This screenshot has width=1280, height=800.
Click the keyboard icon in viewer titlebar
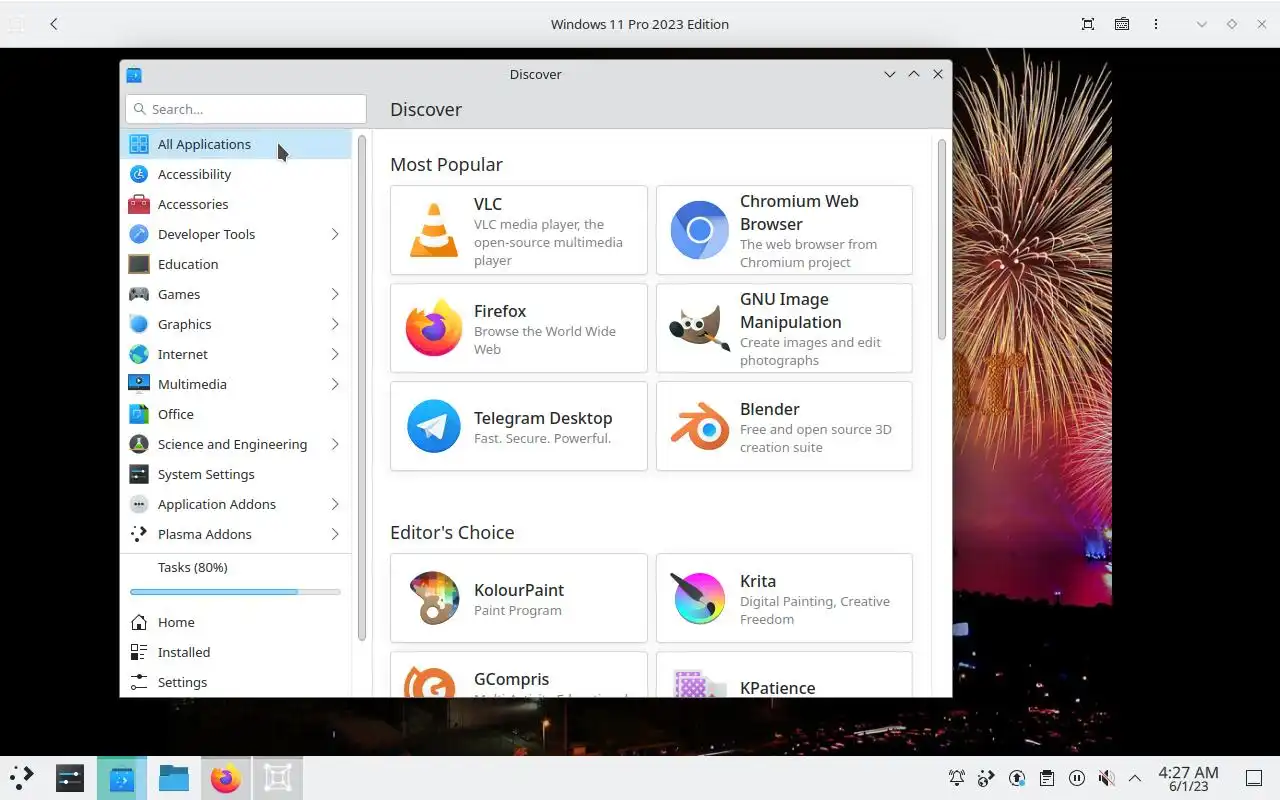[x=1122, y=24]
